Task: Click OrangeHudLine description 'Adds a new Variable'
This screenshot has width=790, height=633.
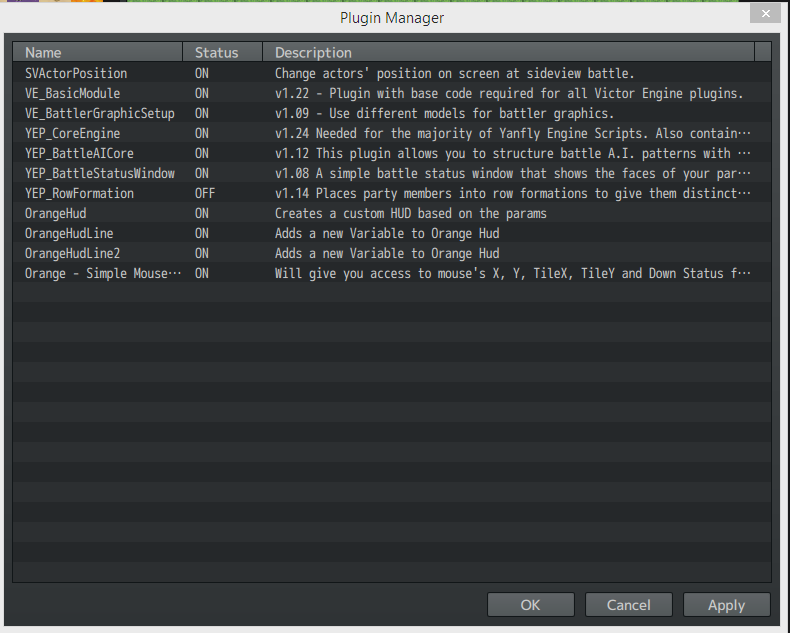Action: coord(387,233)
